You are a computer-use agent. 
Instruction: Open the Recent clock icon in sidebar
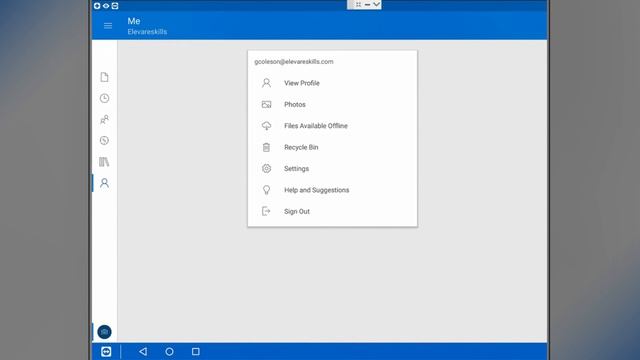104,98
